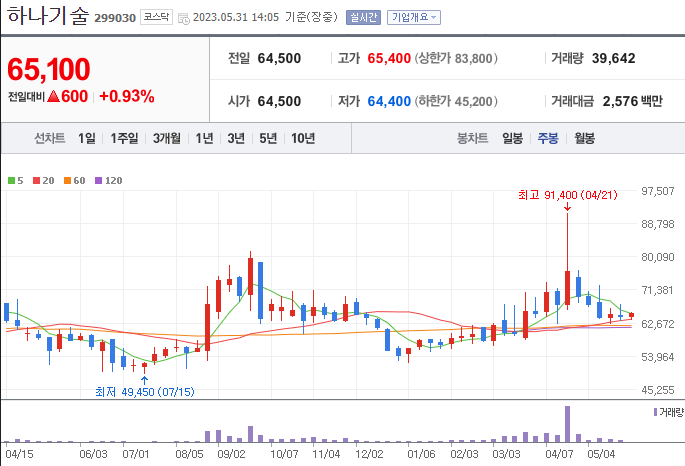Click the 하한가 45,200 text
Image resolution: width=685 pixels, height=466 pixels.
pyautogui.click(x=456, y=101)
